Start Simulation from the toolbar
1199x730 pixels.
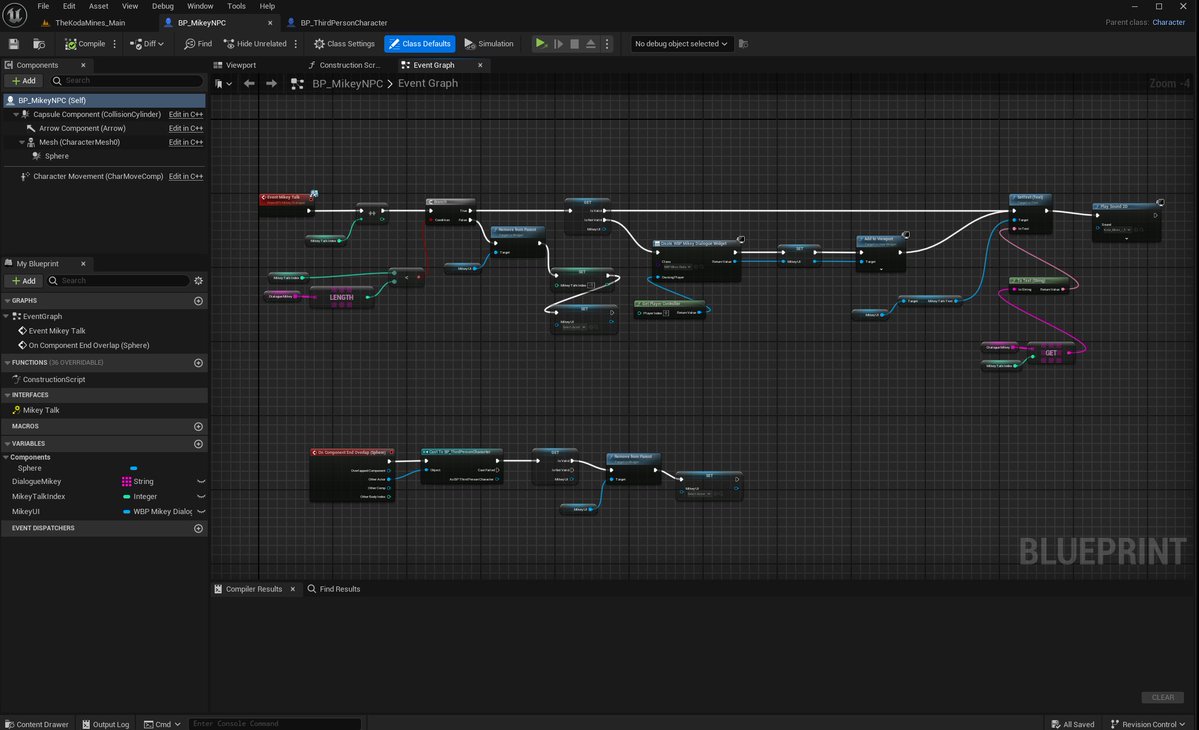tap(489, 43)
